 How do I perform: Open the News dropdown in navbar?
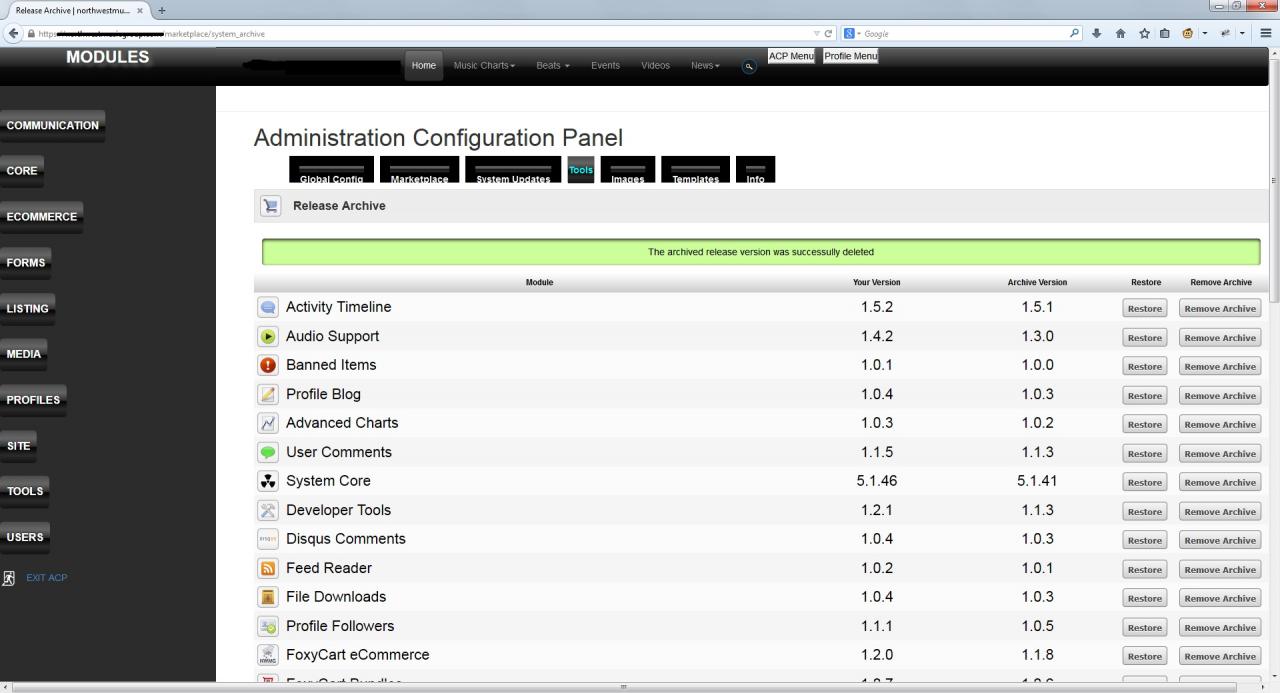click(x=705, y=66)
